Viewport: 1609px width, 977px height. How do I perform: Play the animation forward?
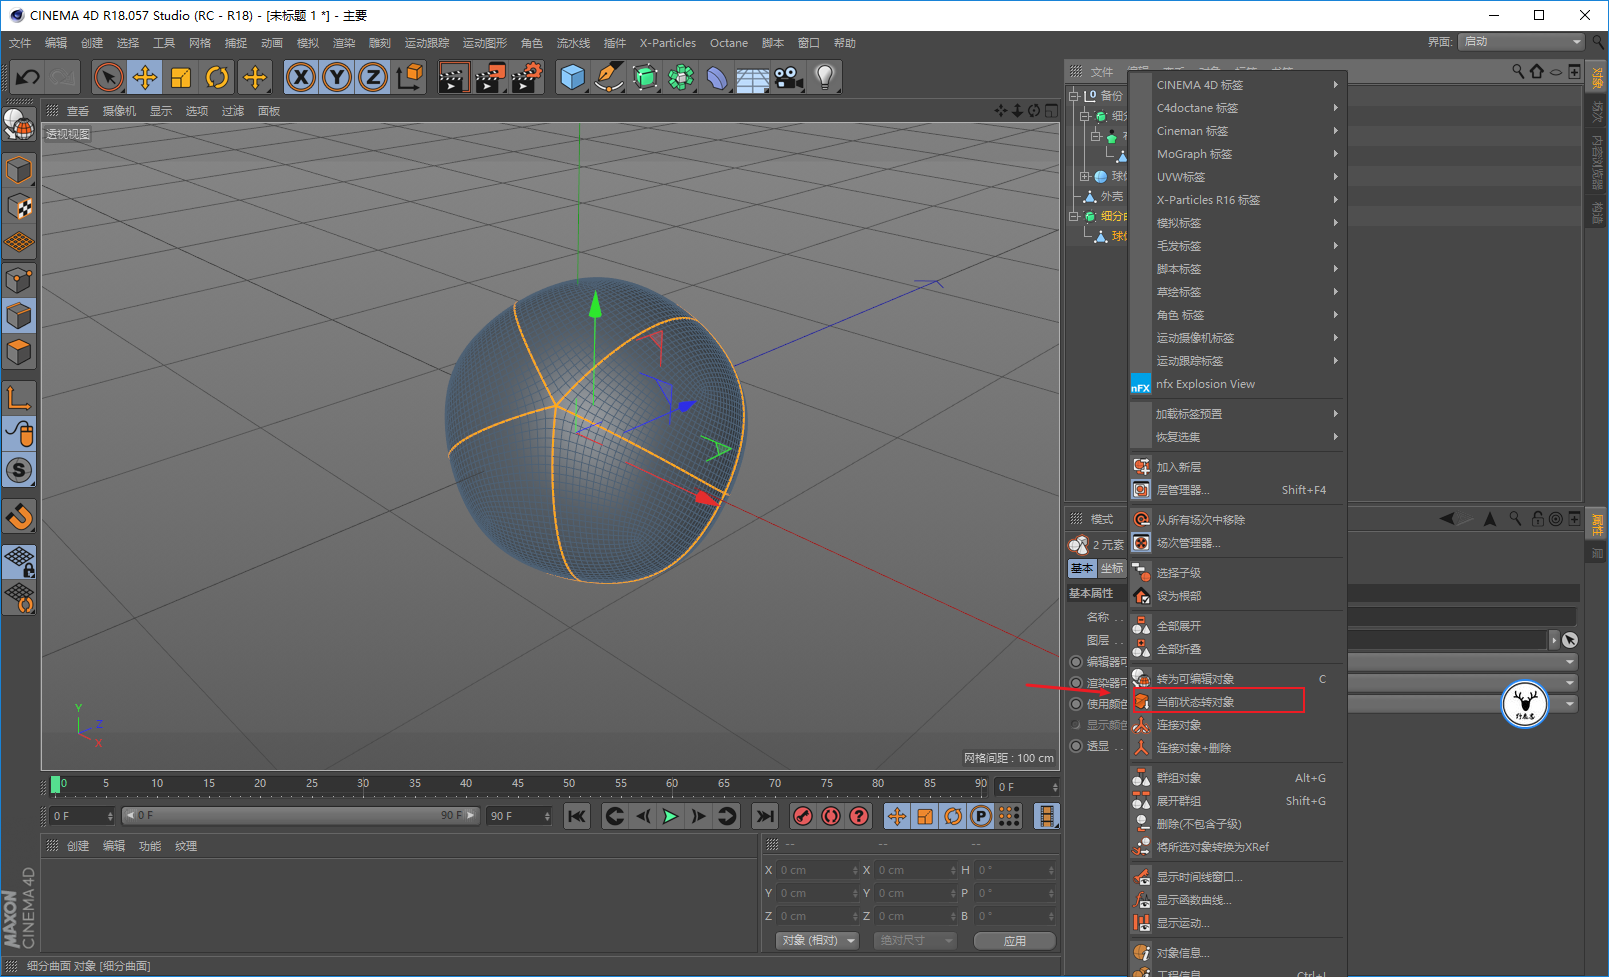pyautogui.click(x=671, y=816)
